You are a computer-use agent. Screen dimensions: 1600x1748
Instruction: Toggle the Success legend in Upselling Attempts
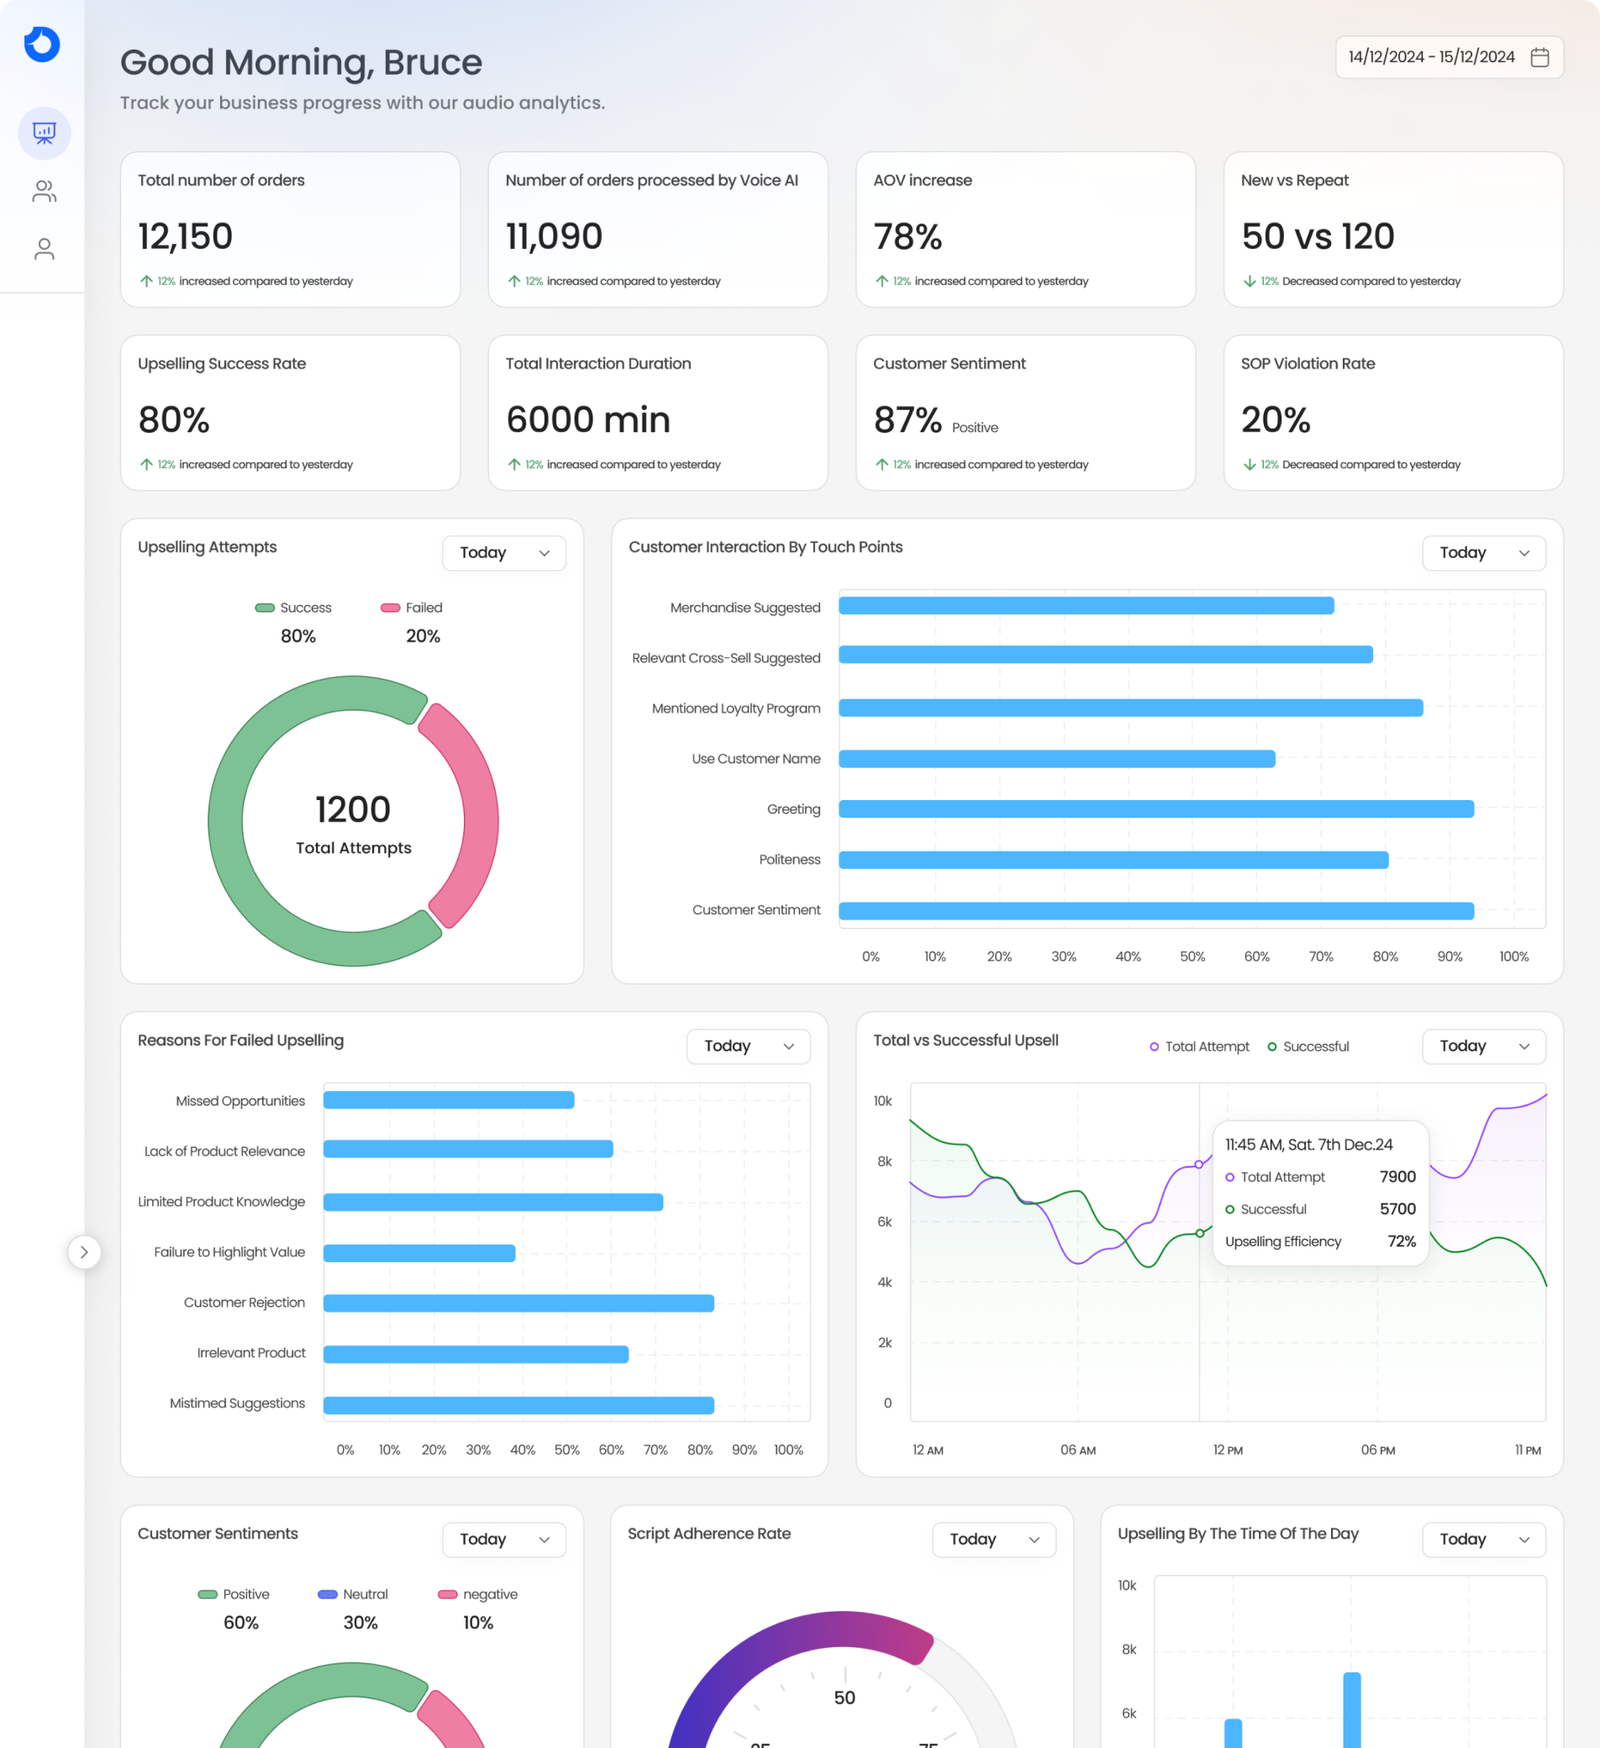coord(293,608)
